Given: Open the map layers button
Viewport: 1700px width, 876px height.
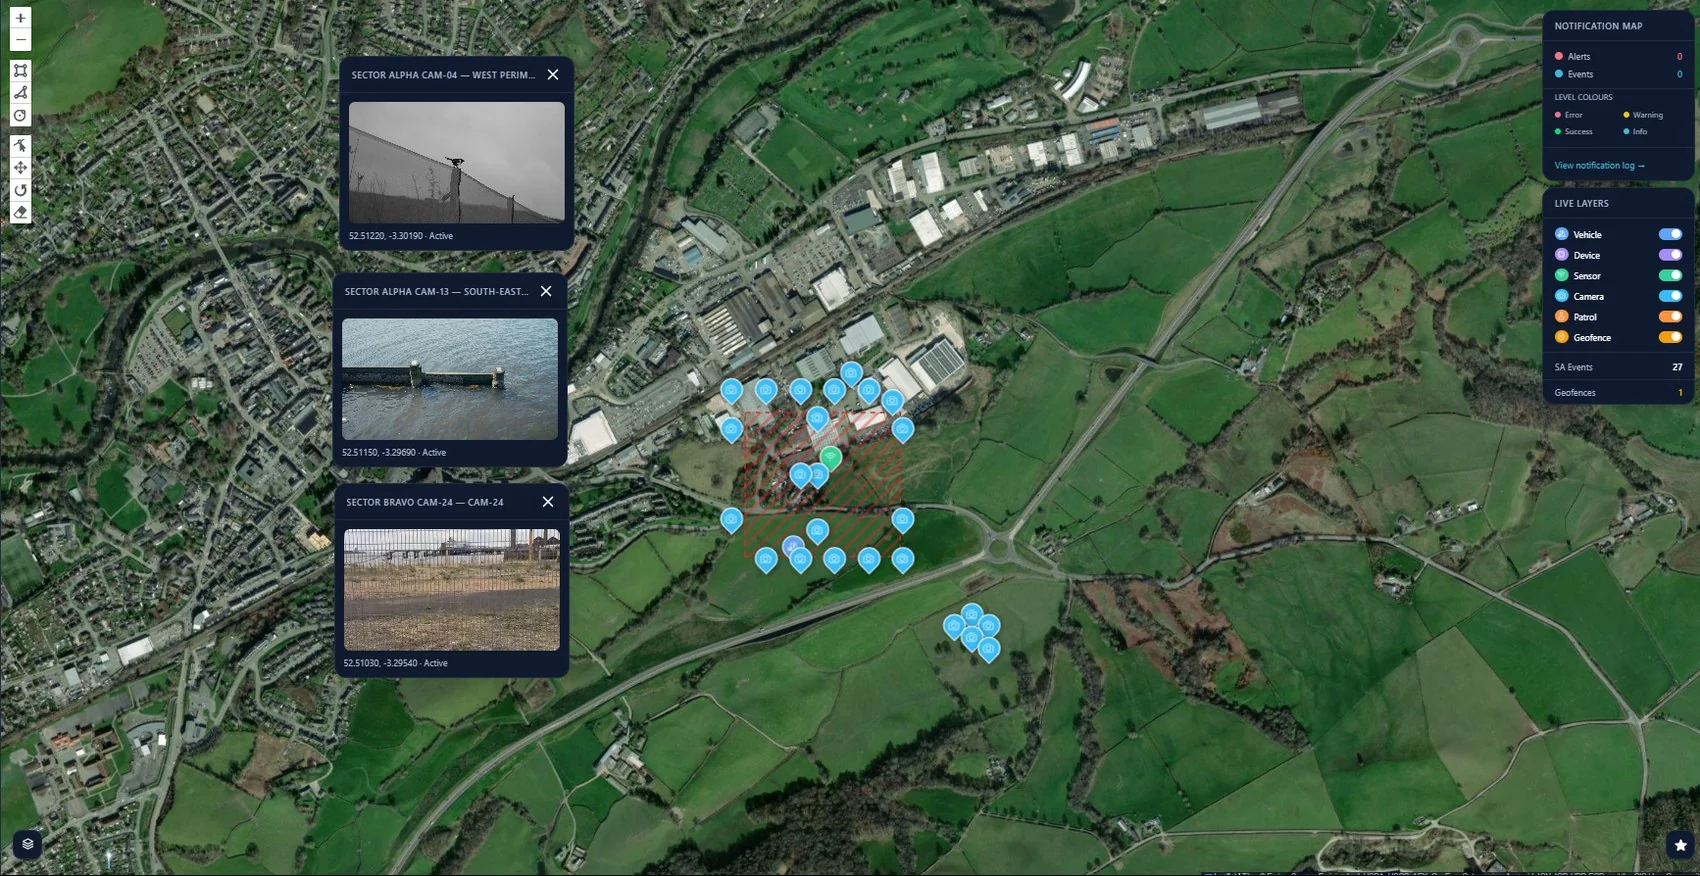Looking at the screenshot, I should point(28,844).
